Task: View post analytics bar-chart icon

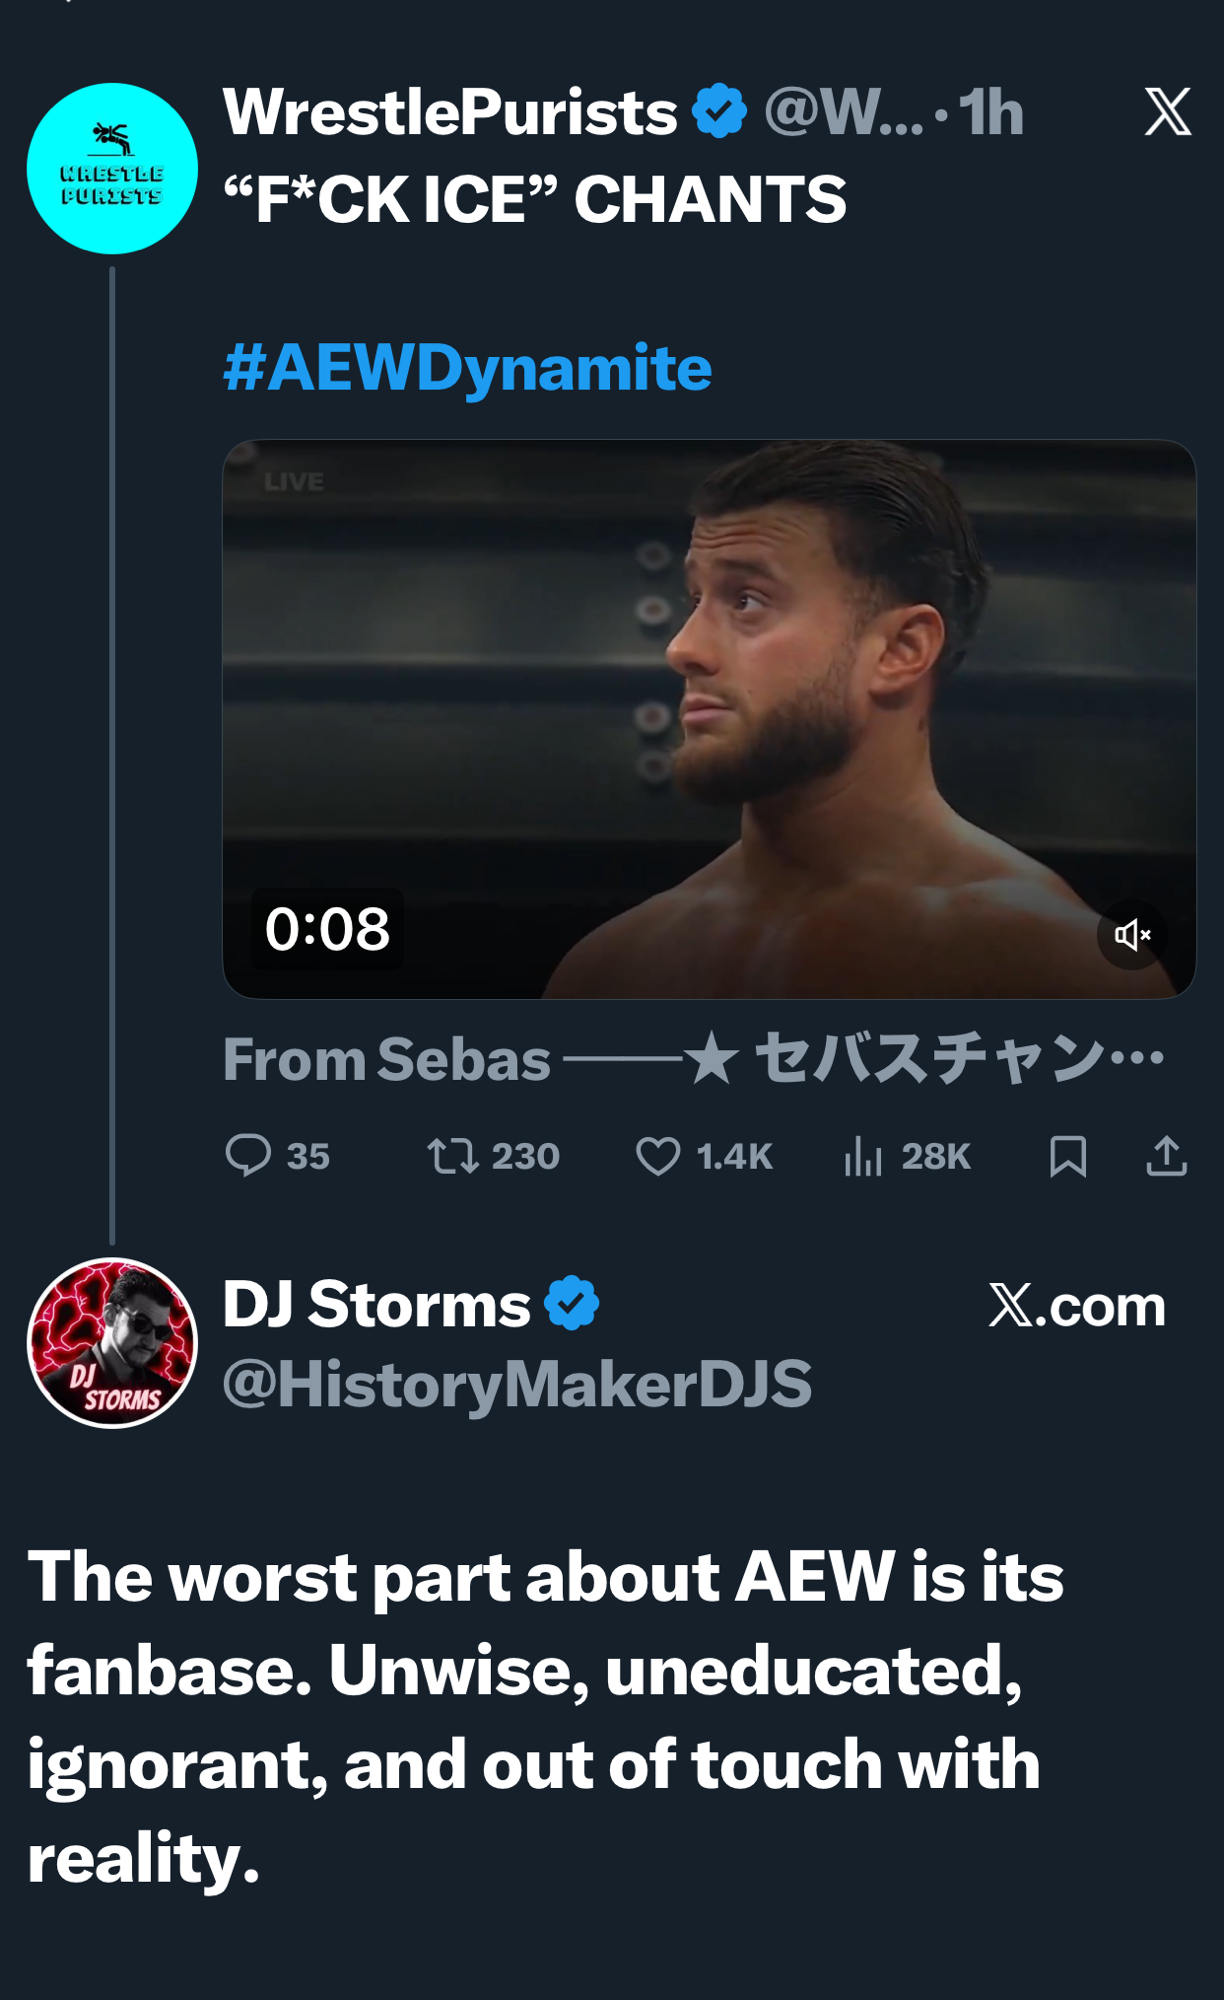Action: pyautogui.click(x=863, y=1157)
